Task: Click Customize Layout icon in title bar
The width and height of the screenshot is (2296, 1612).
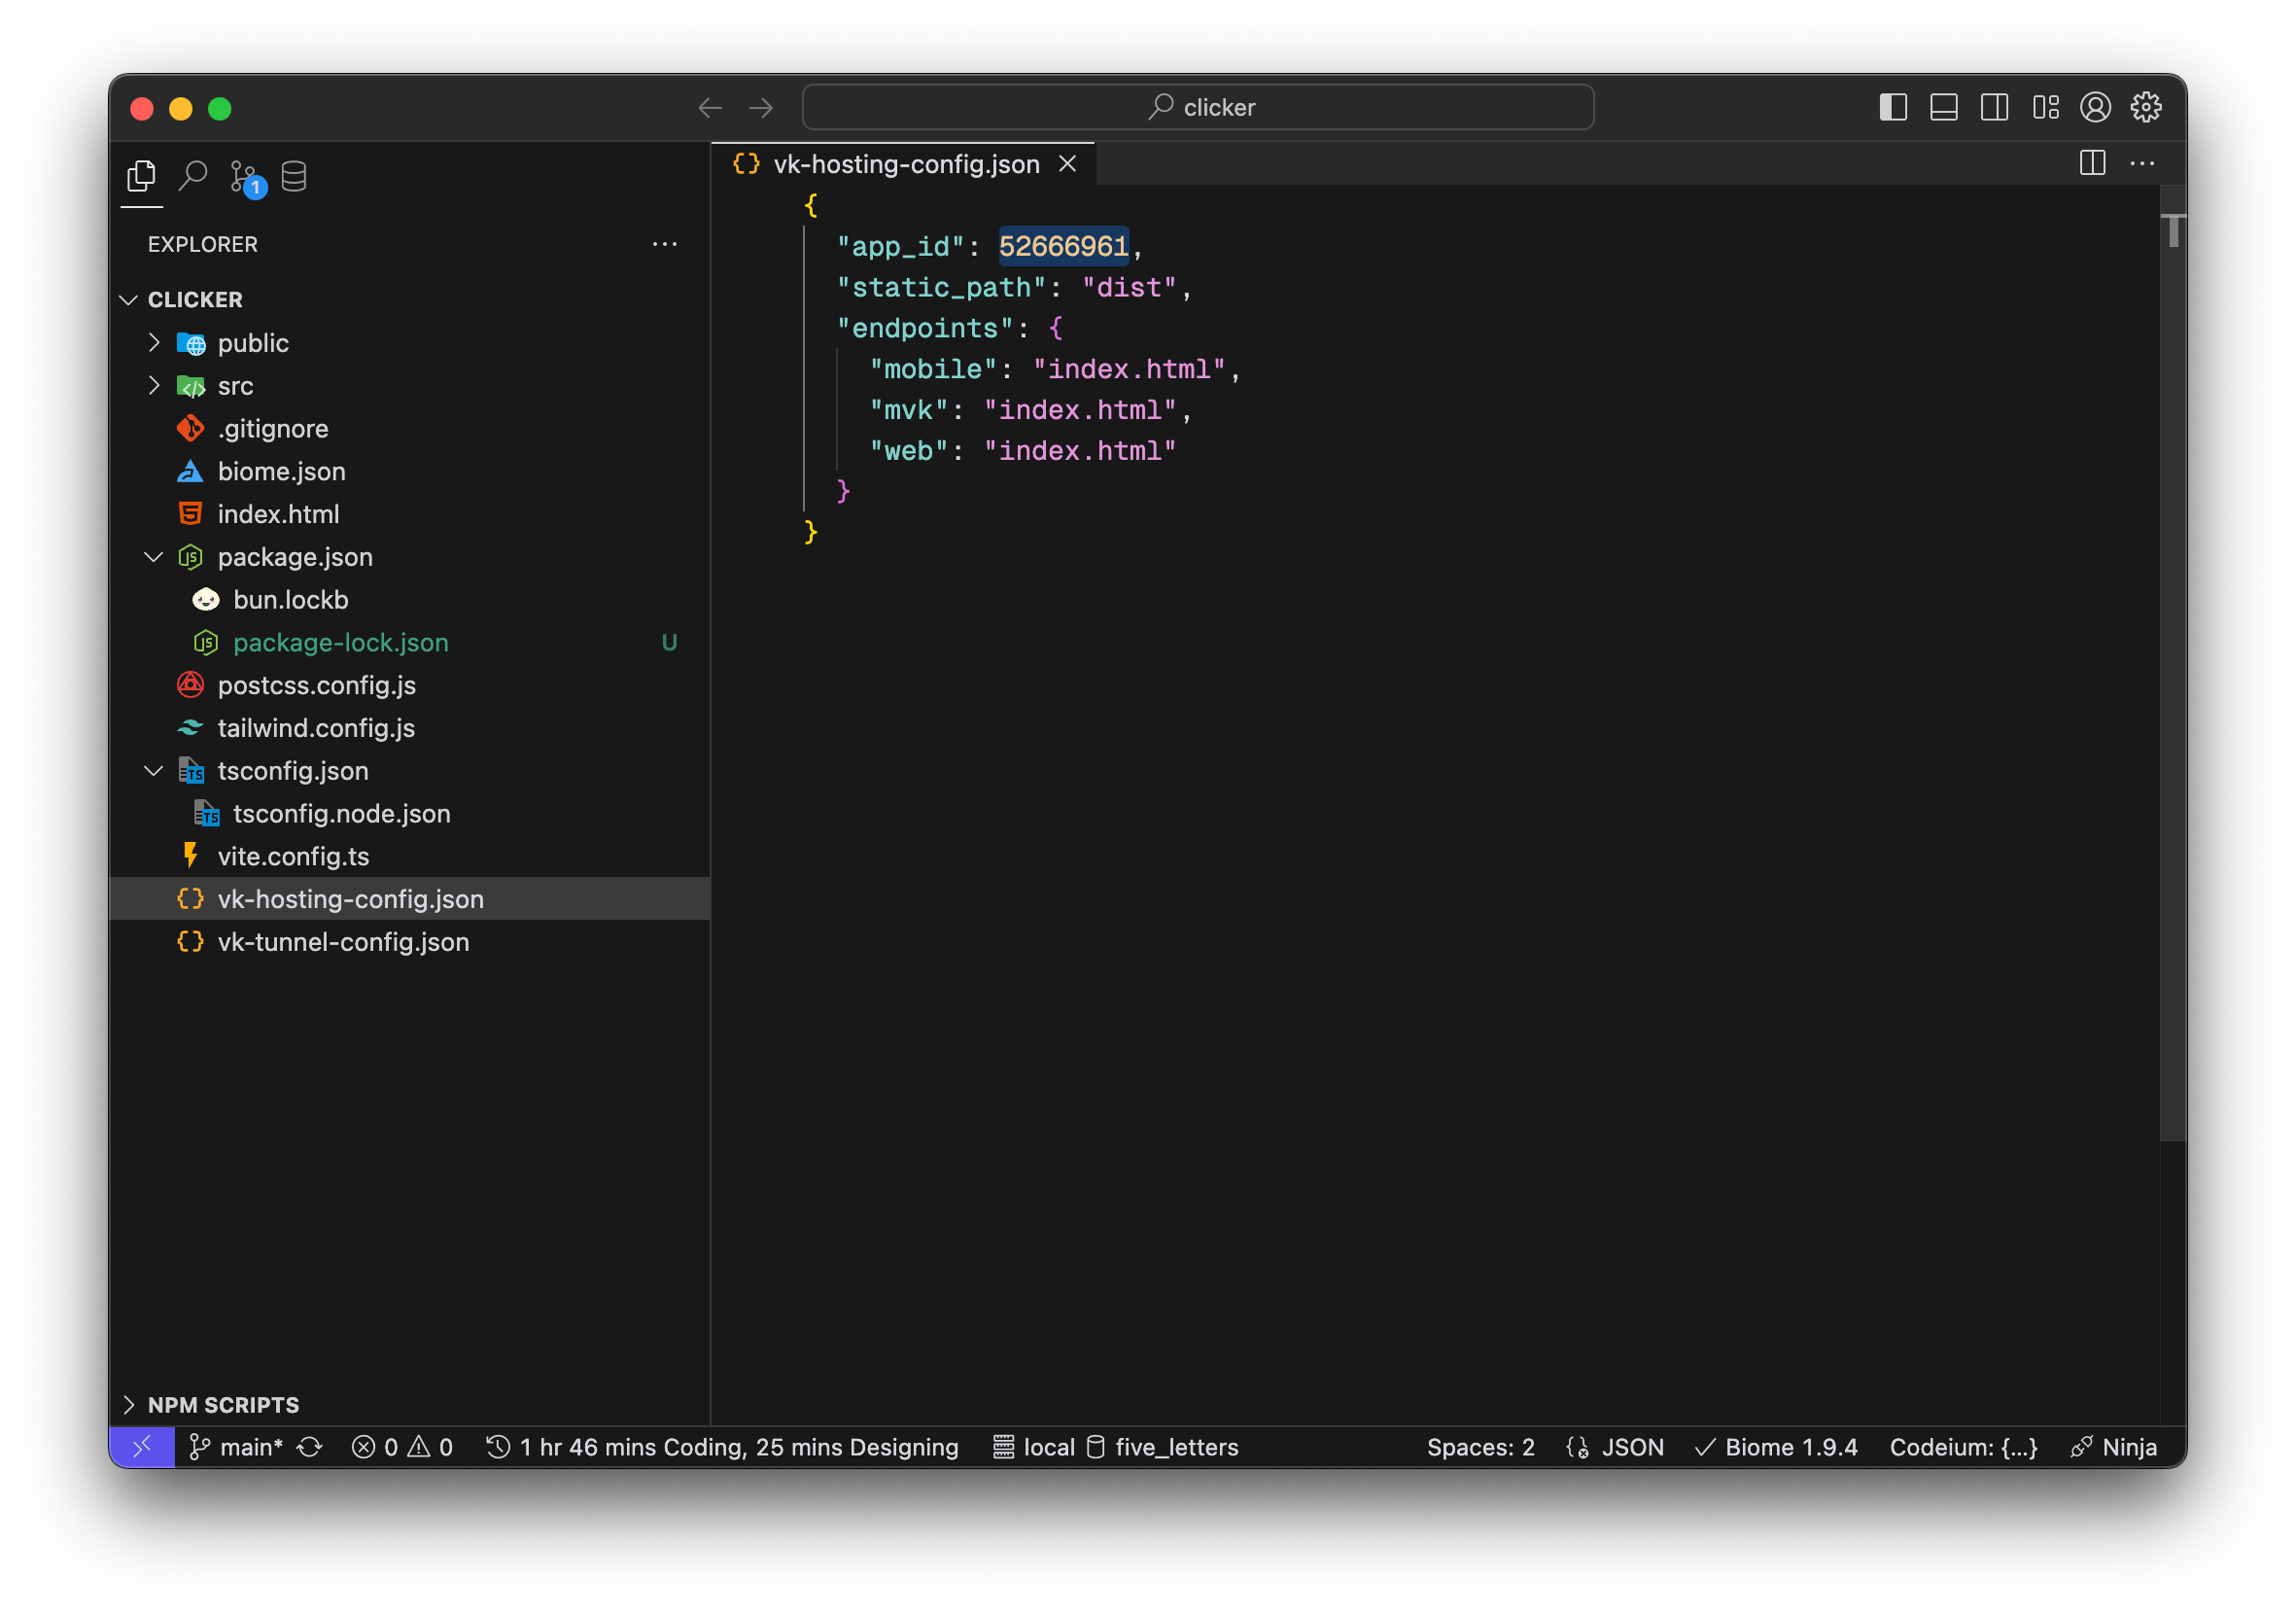Action: point(2045,107)
